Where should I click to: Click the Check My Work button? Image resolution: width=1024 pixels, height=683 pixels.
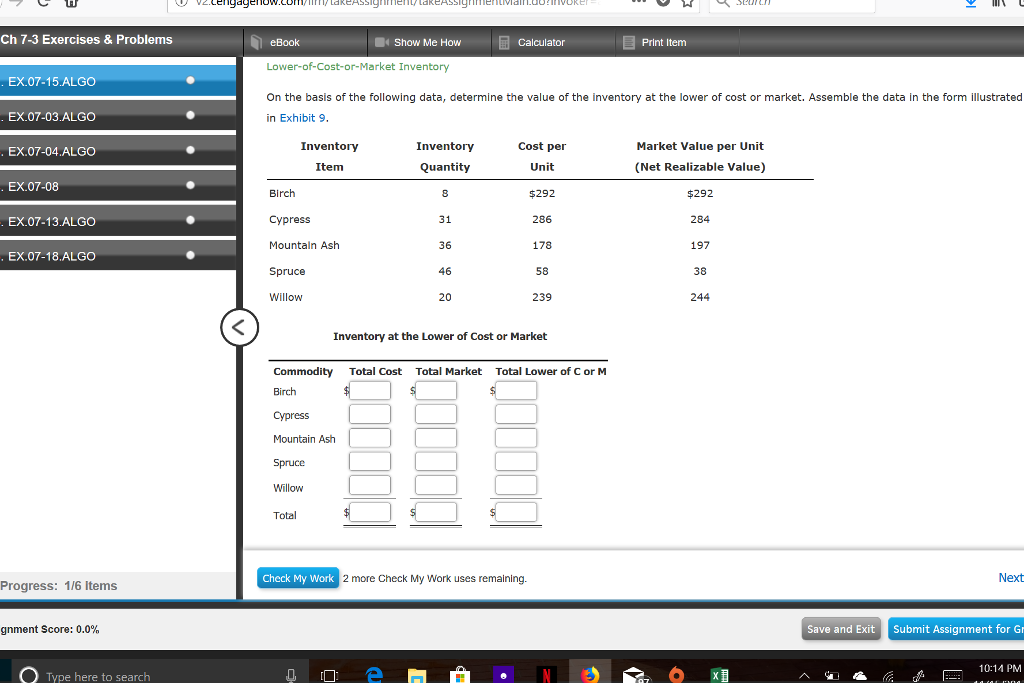coord(297,578)
